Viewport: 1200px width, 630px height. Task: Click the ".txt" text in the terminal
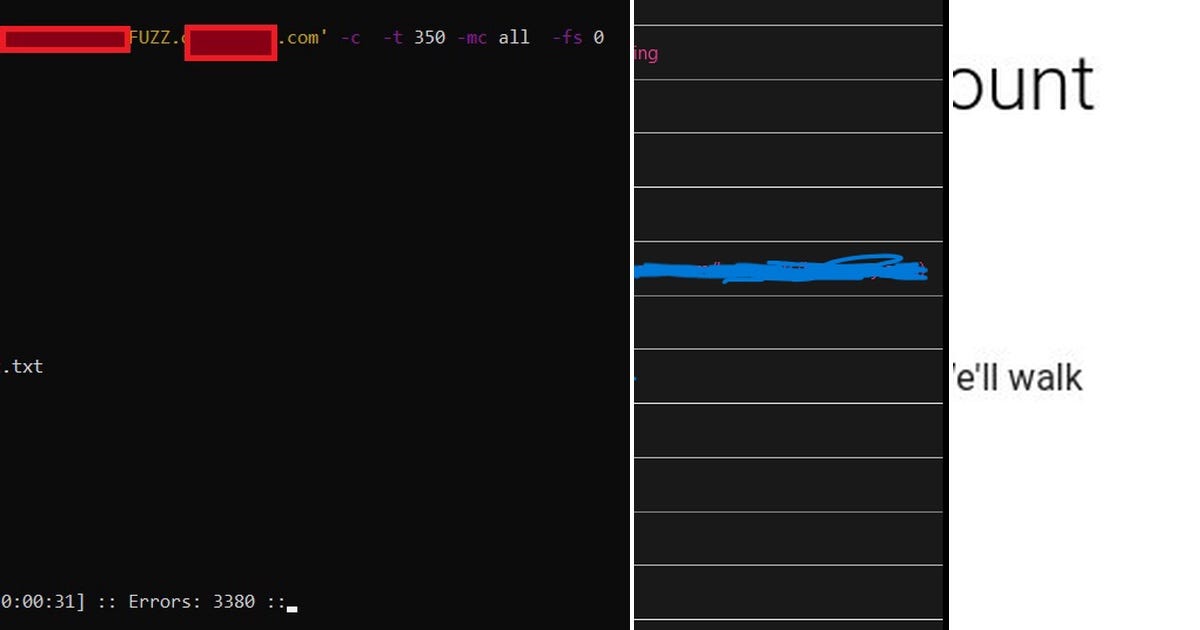[22, 366]
